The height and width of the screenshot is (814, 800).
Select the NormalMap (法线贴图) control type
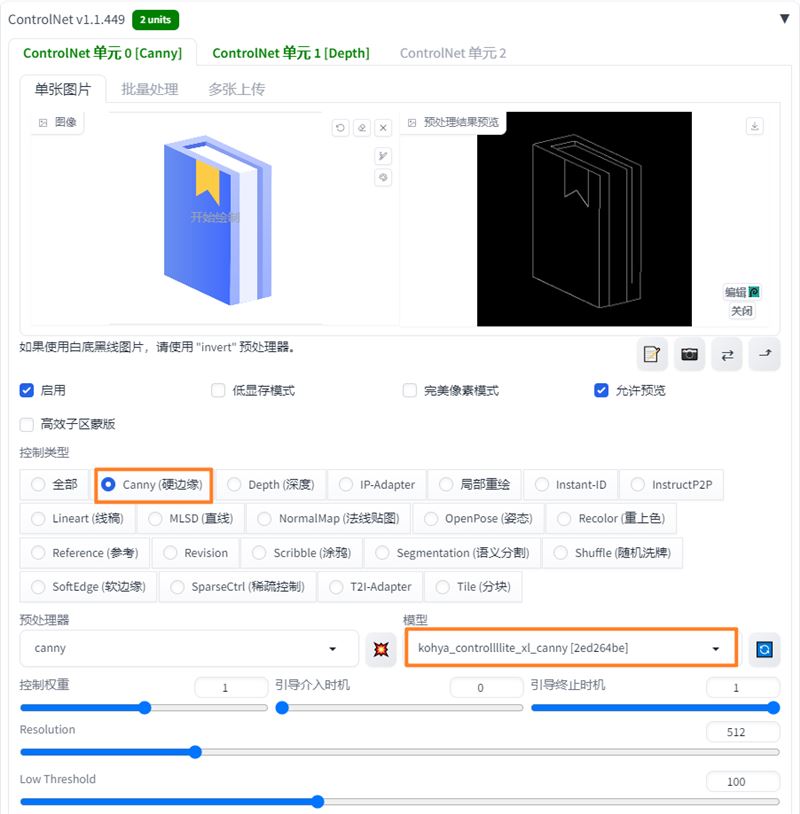[x=329, y=519]
